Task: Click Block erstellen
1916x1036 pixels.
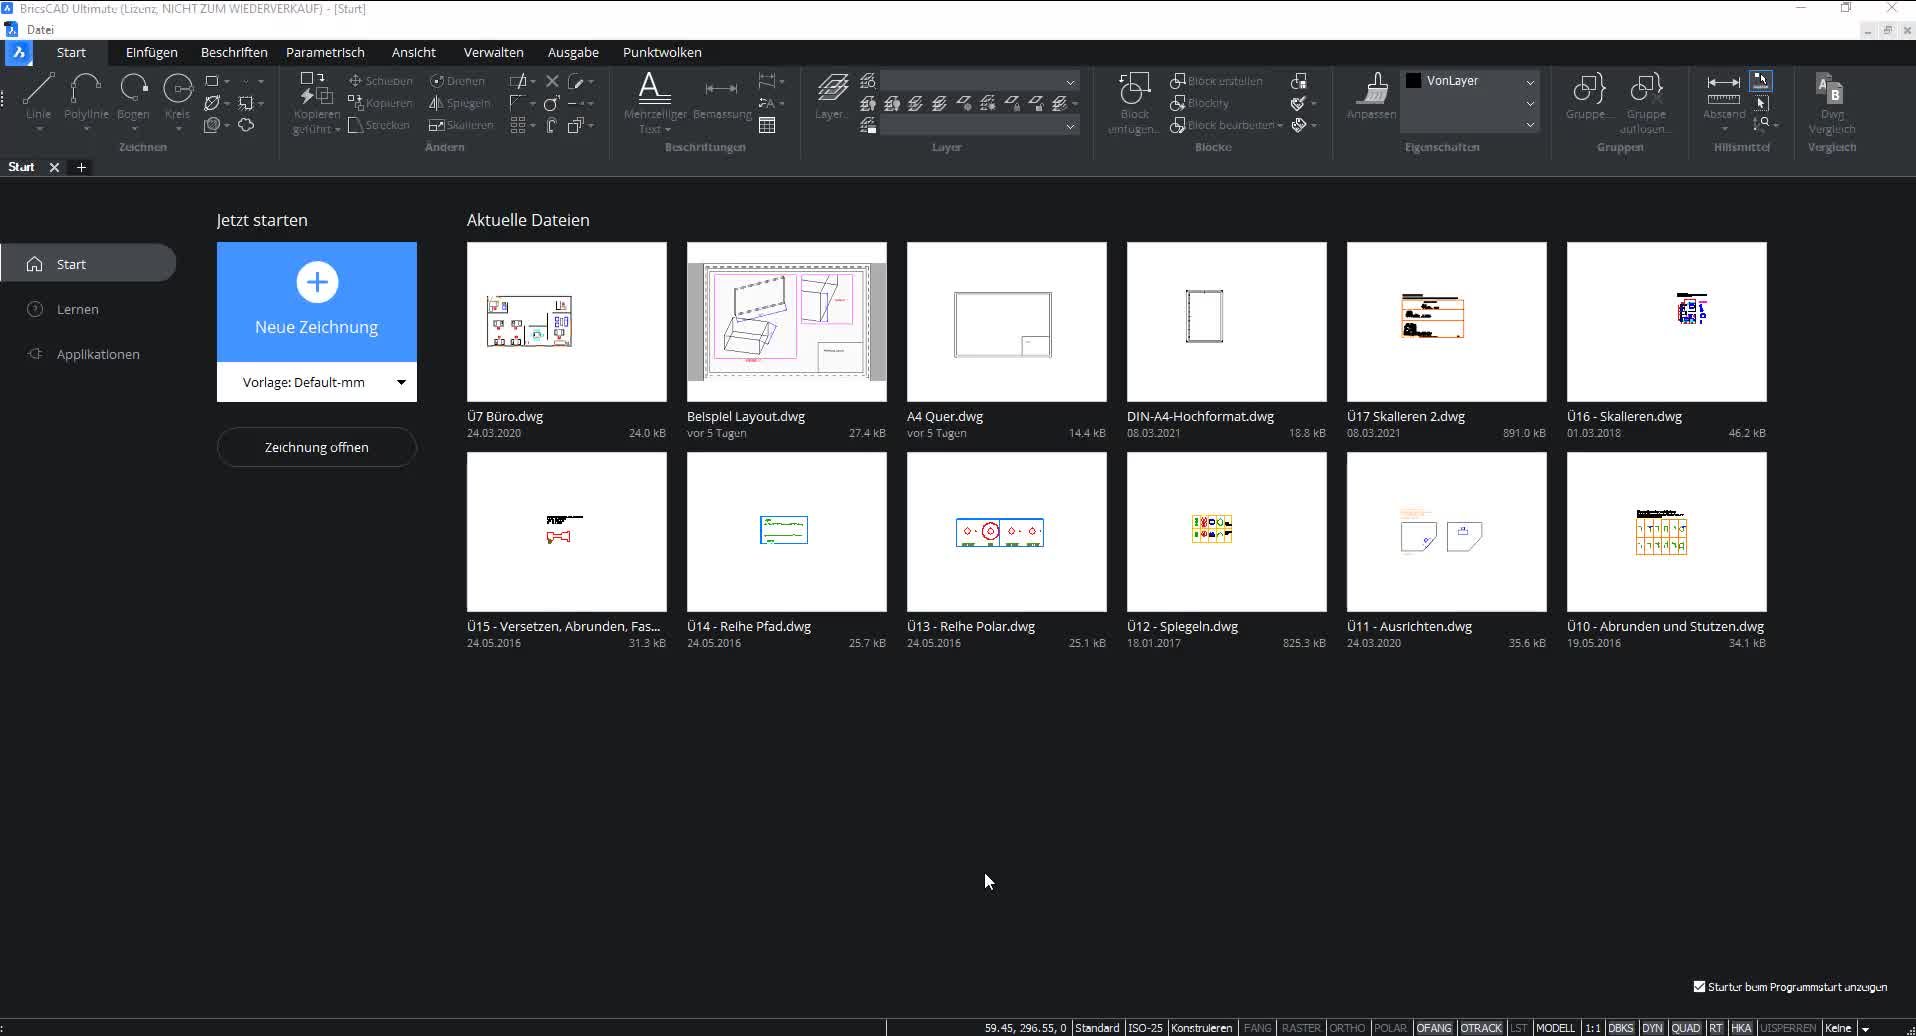Action: [x=1216, y=81]
